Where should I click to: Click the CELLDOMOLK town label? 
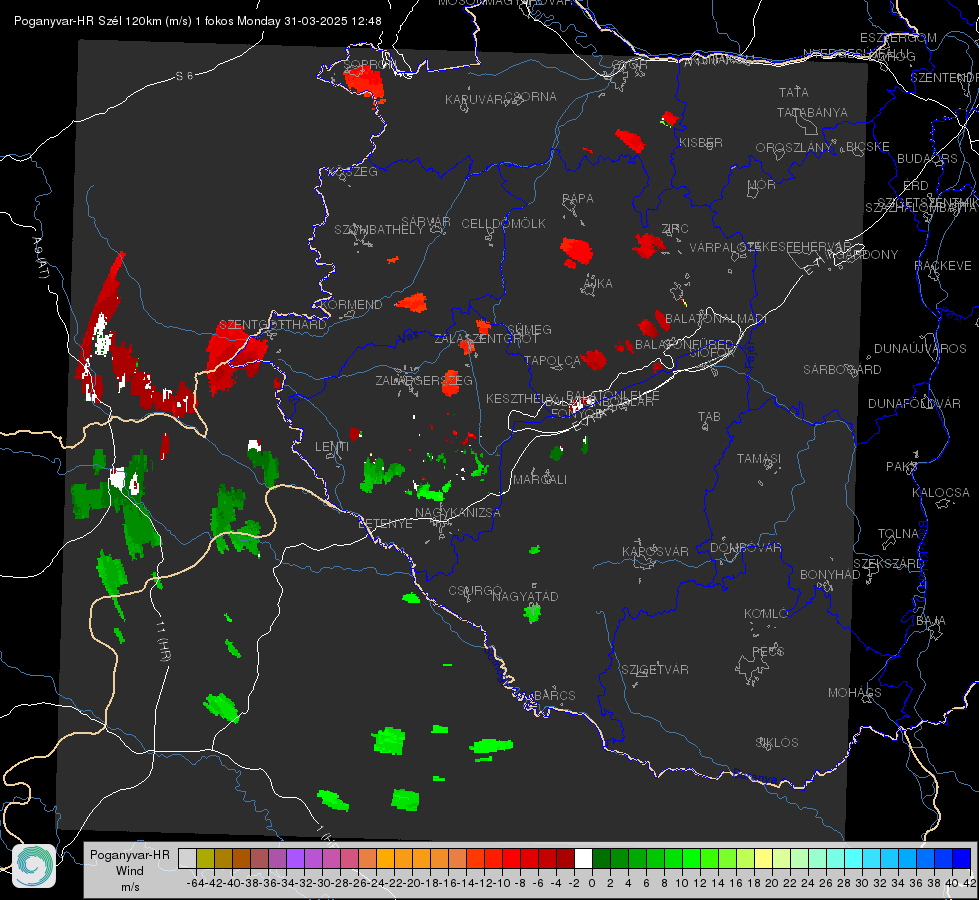504,224
